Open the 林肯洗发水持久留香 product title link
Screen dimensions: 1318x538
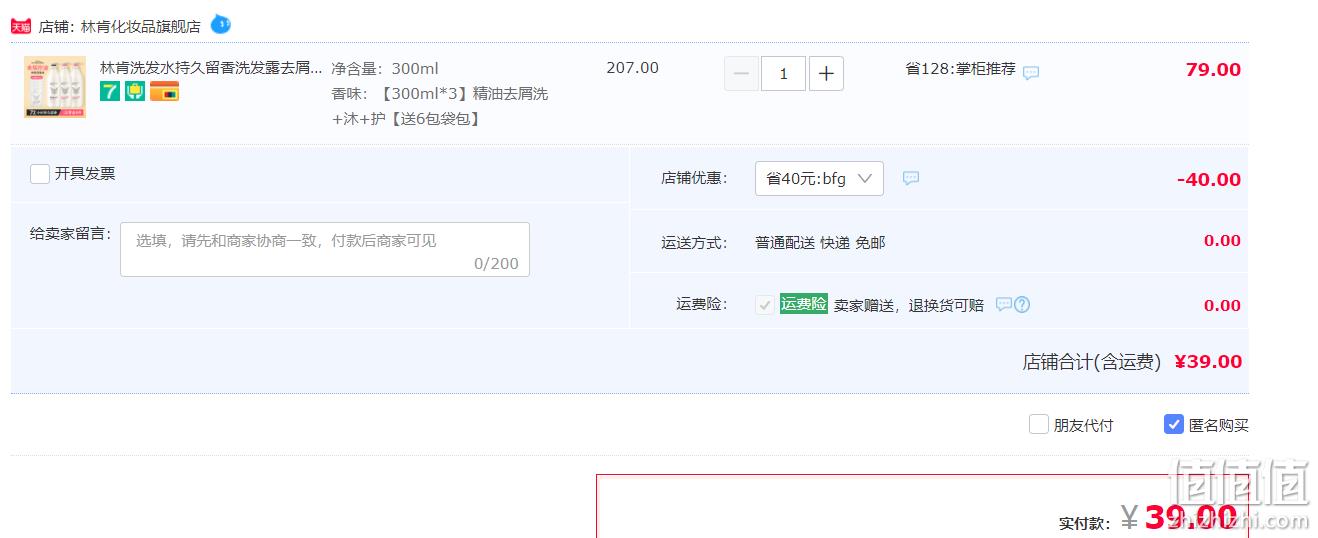[x=211, y=68]
